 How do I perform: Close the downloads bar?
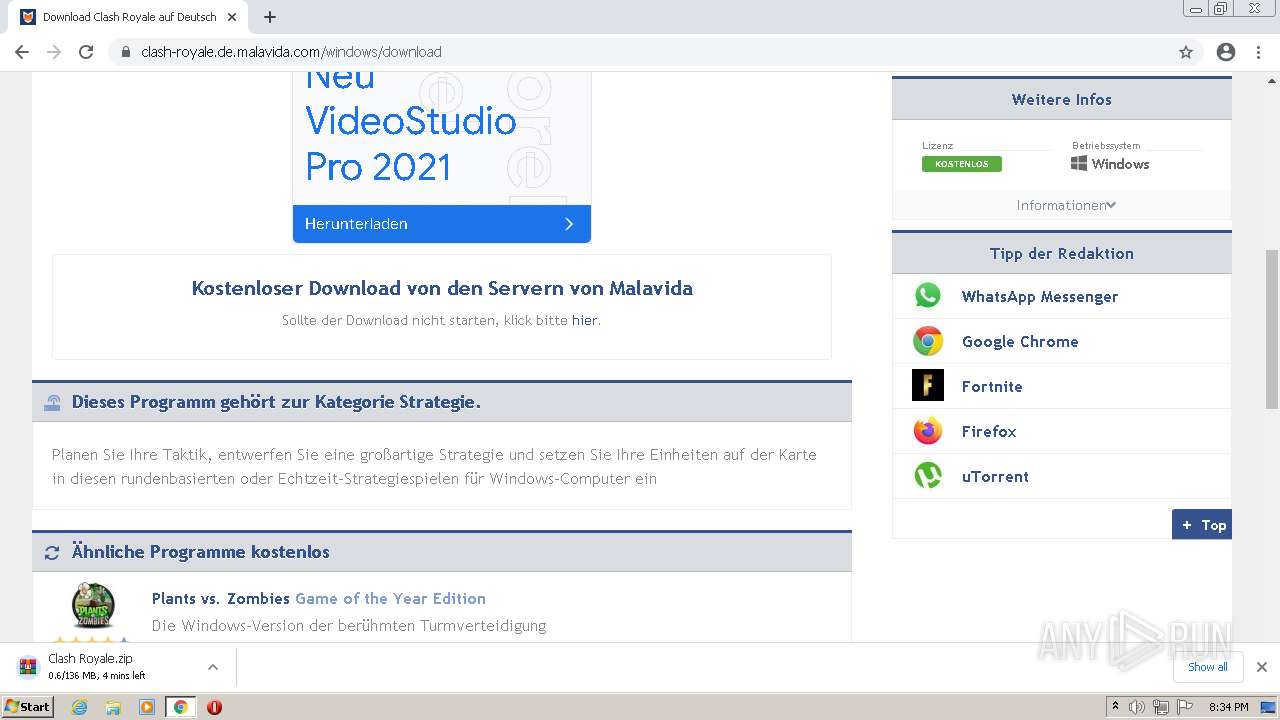tap(1261, 667)
